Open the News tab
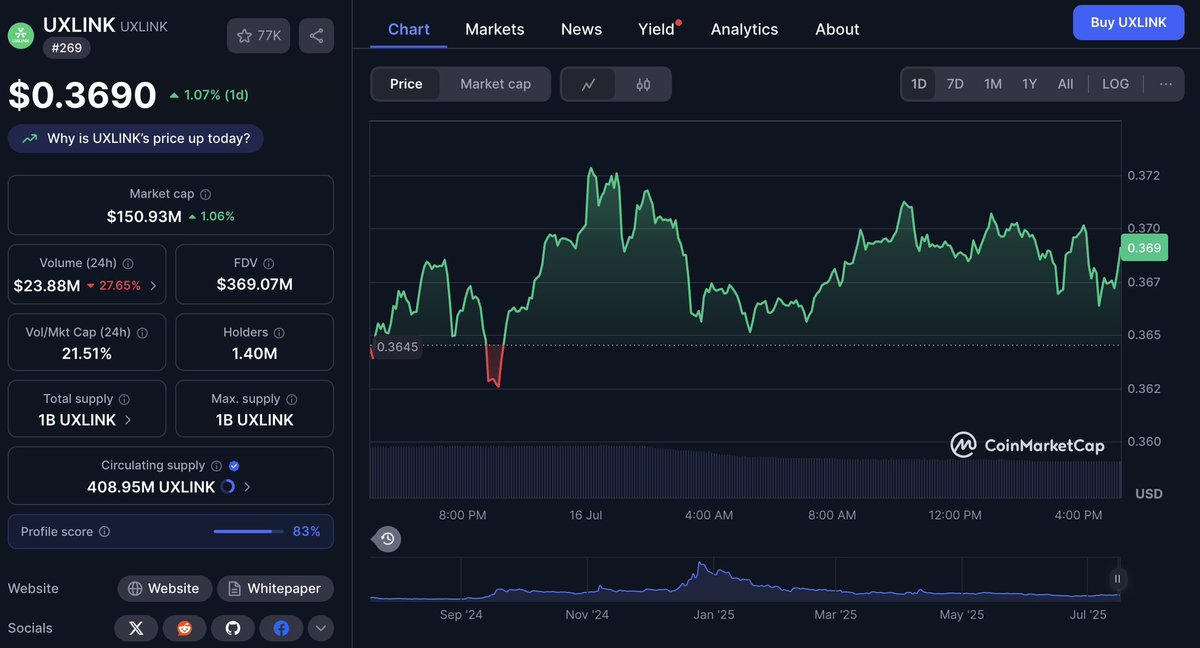The image size is (1200, 648). point(581,29)
